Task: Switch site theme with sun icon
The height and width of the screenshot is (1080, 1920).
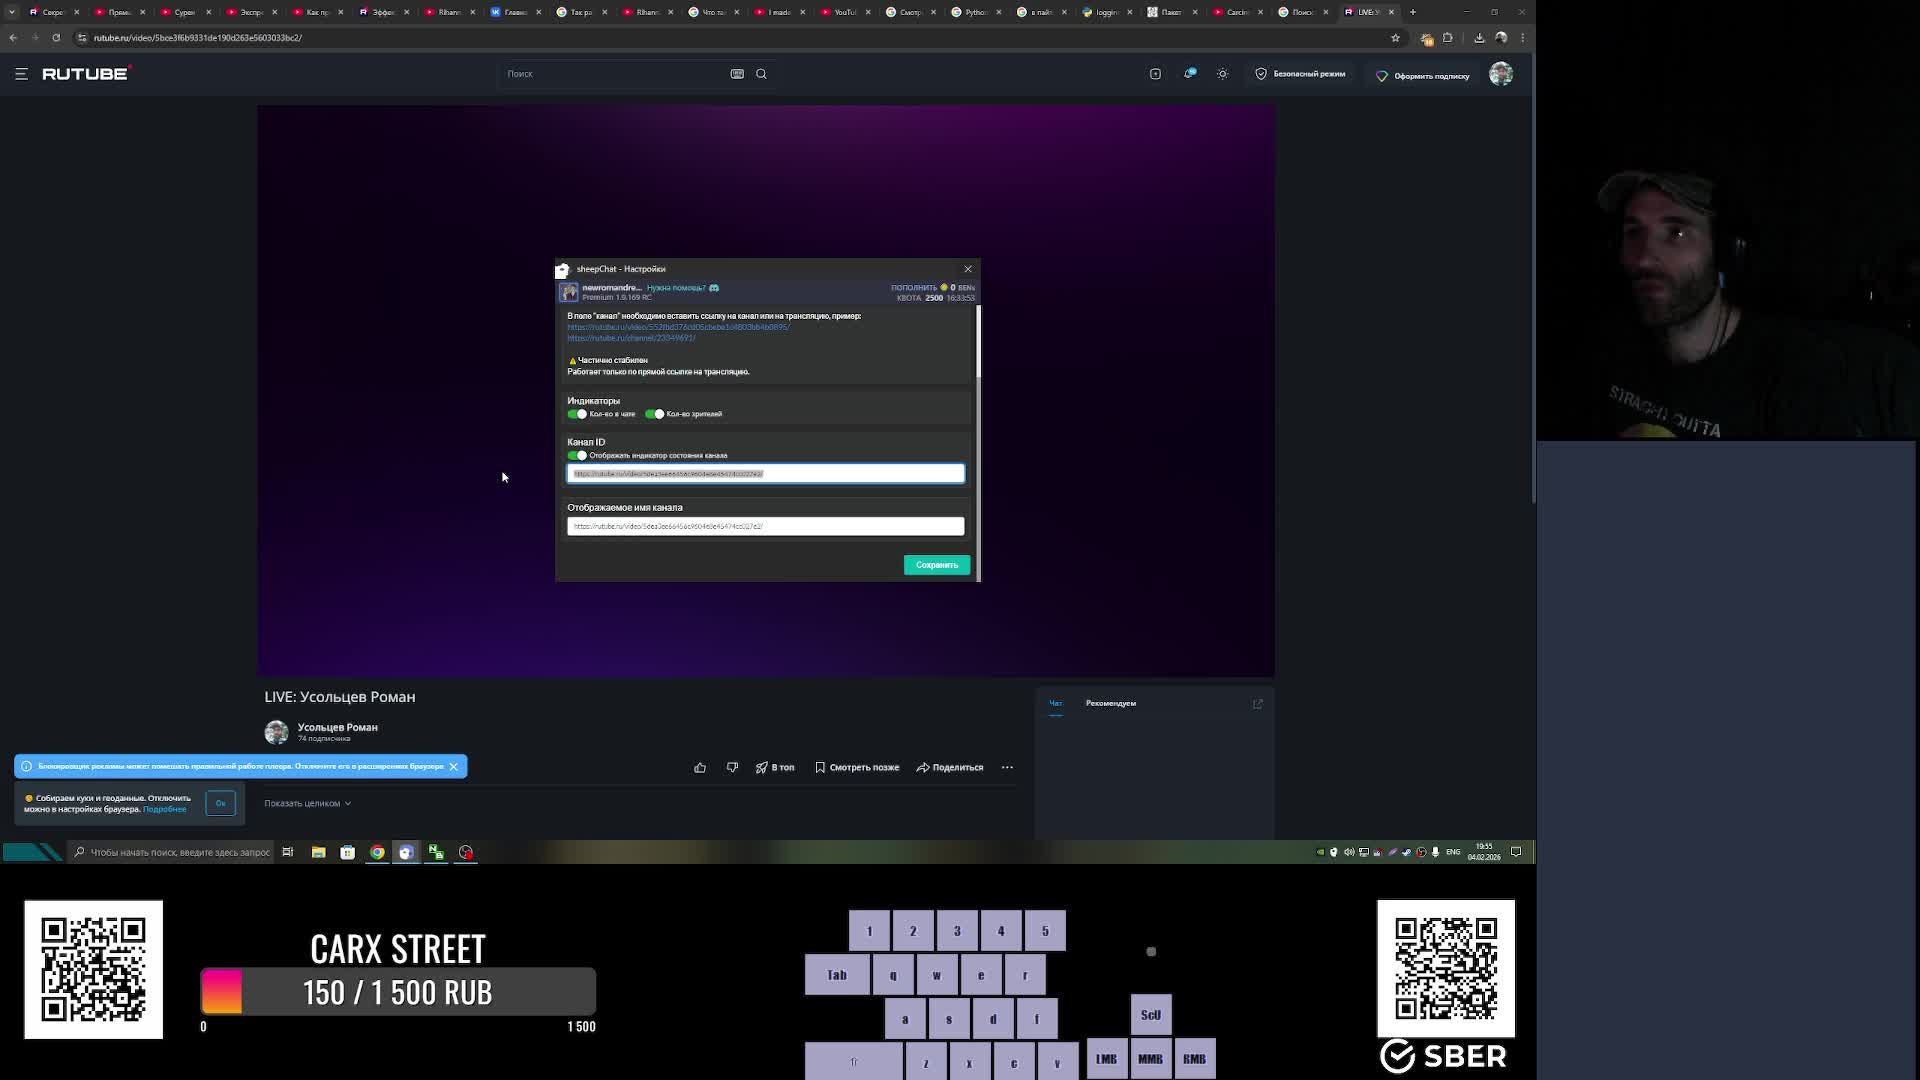Action: coord(1222,74)
